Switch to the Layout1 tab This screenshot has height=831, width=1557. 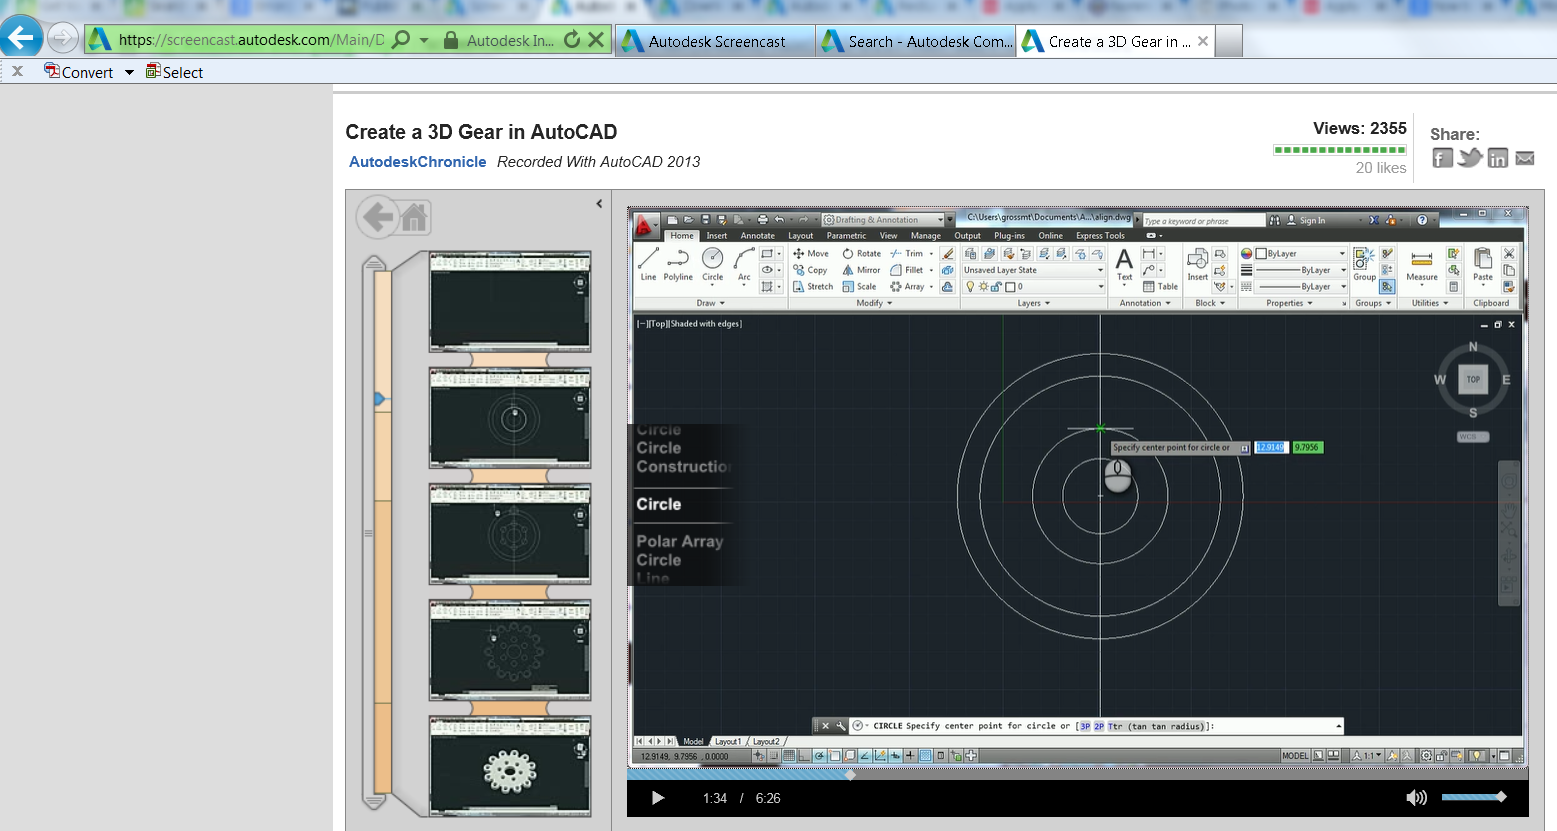(x=729, y=741)
